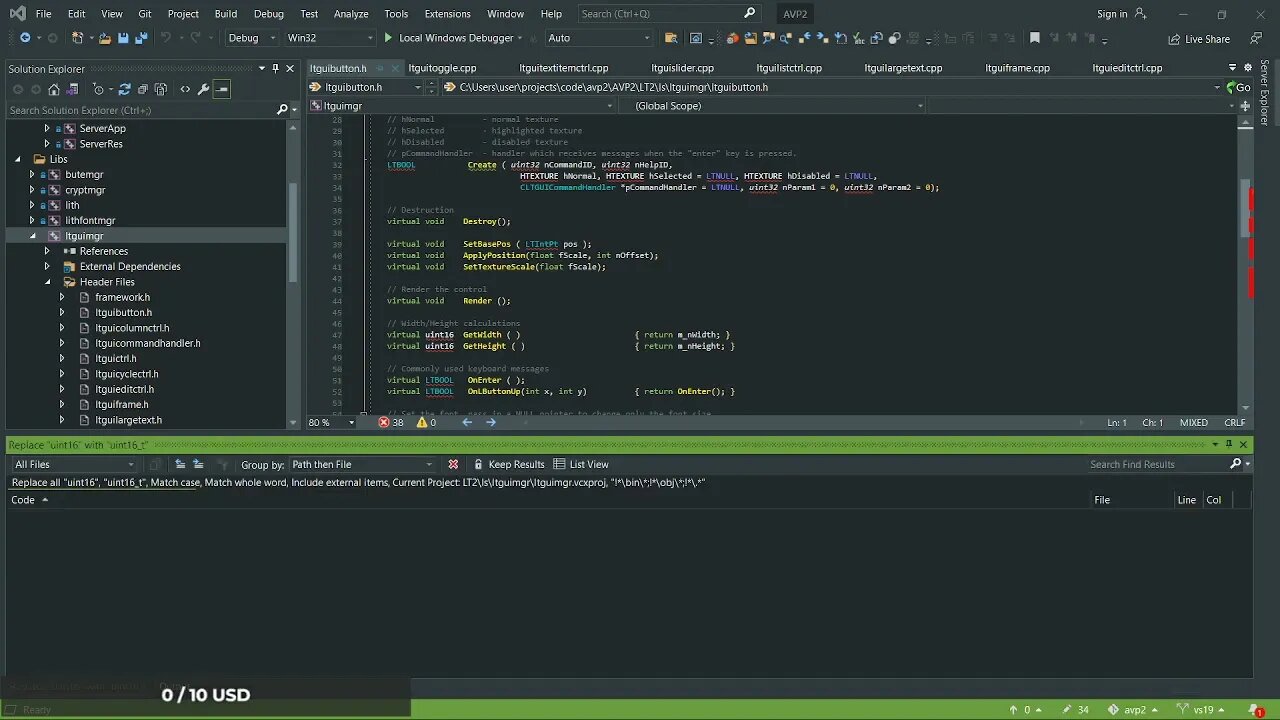Switch to ltguislider.cpp tab
The height and width of the screenshot is (720, 1280).
point(682,68)
